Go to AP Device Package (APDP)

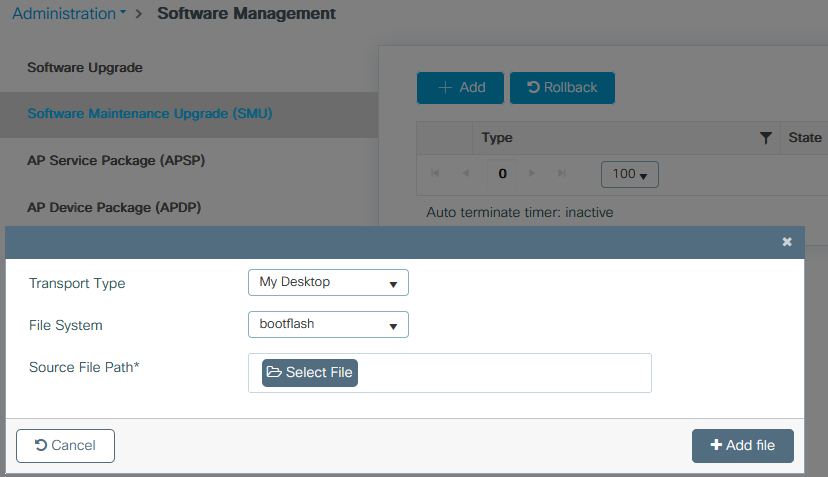pos(114,208)
